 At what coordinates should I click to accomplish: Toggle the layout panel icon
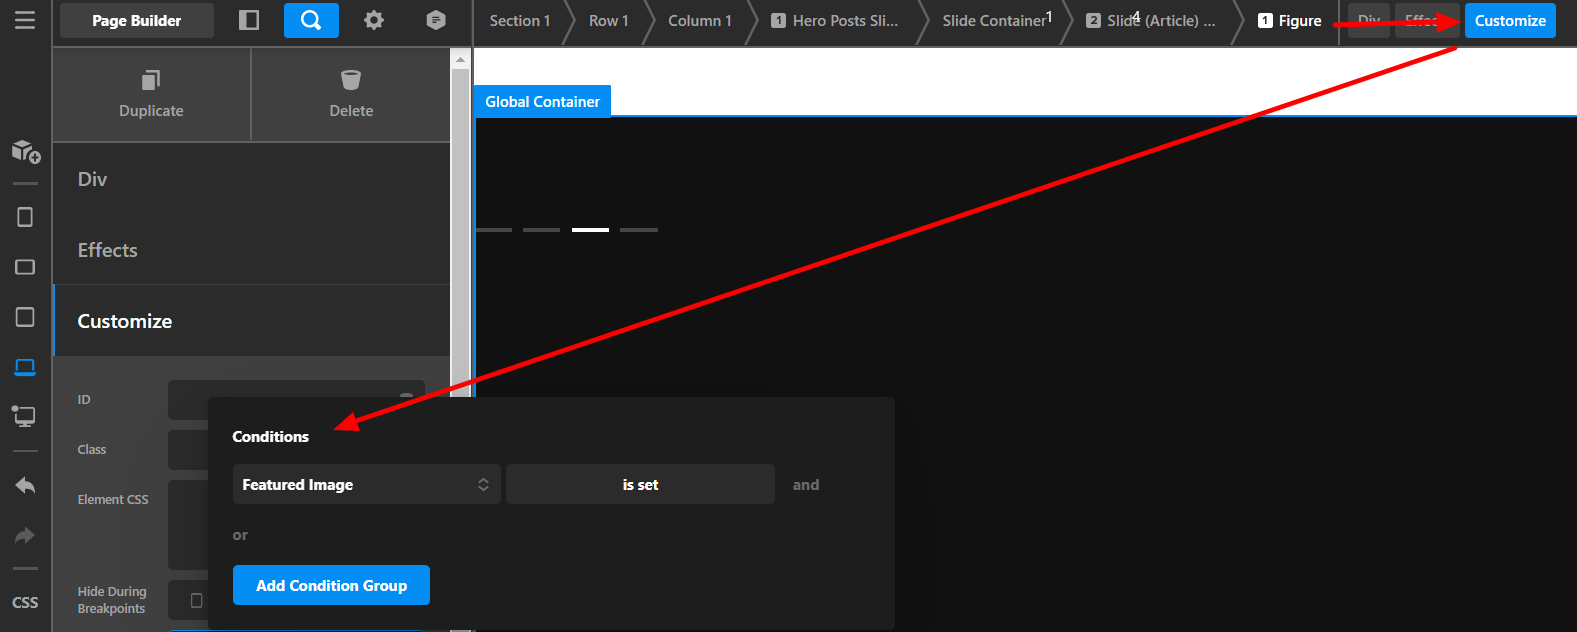[x=249, y=20]
